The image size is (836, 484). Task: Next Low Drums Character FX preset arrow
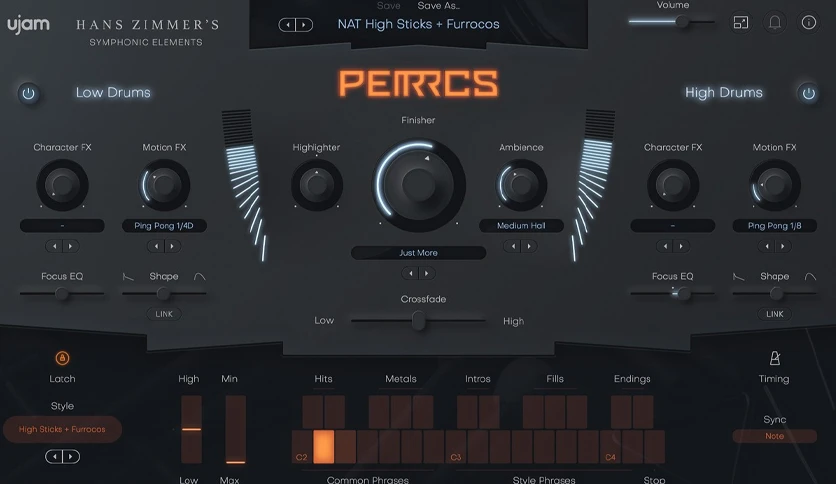coord(70,246)
